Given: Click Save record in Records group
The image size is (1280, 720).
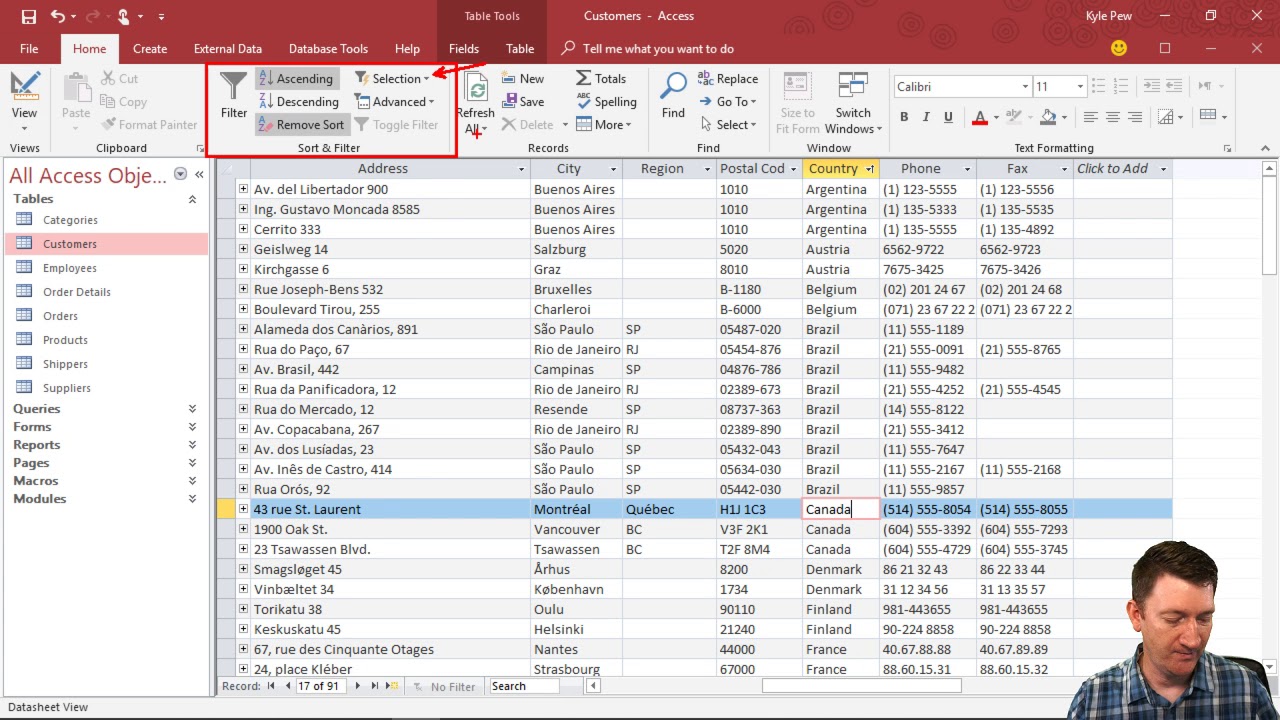Looking at the screenshot, I should (x=523, y=102).
